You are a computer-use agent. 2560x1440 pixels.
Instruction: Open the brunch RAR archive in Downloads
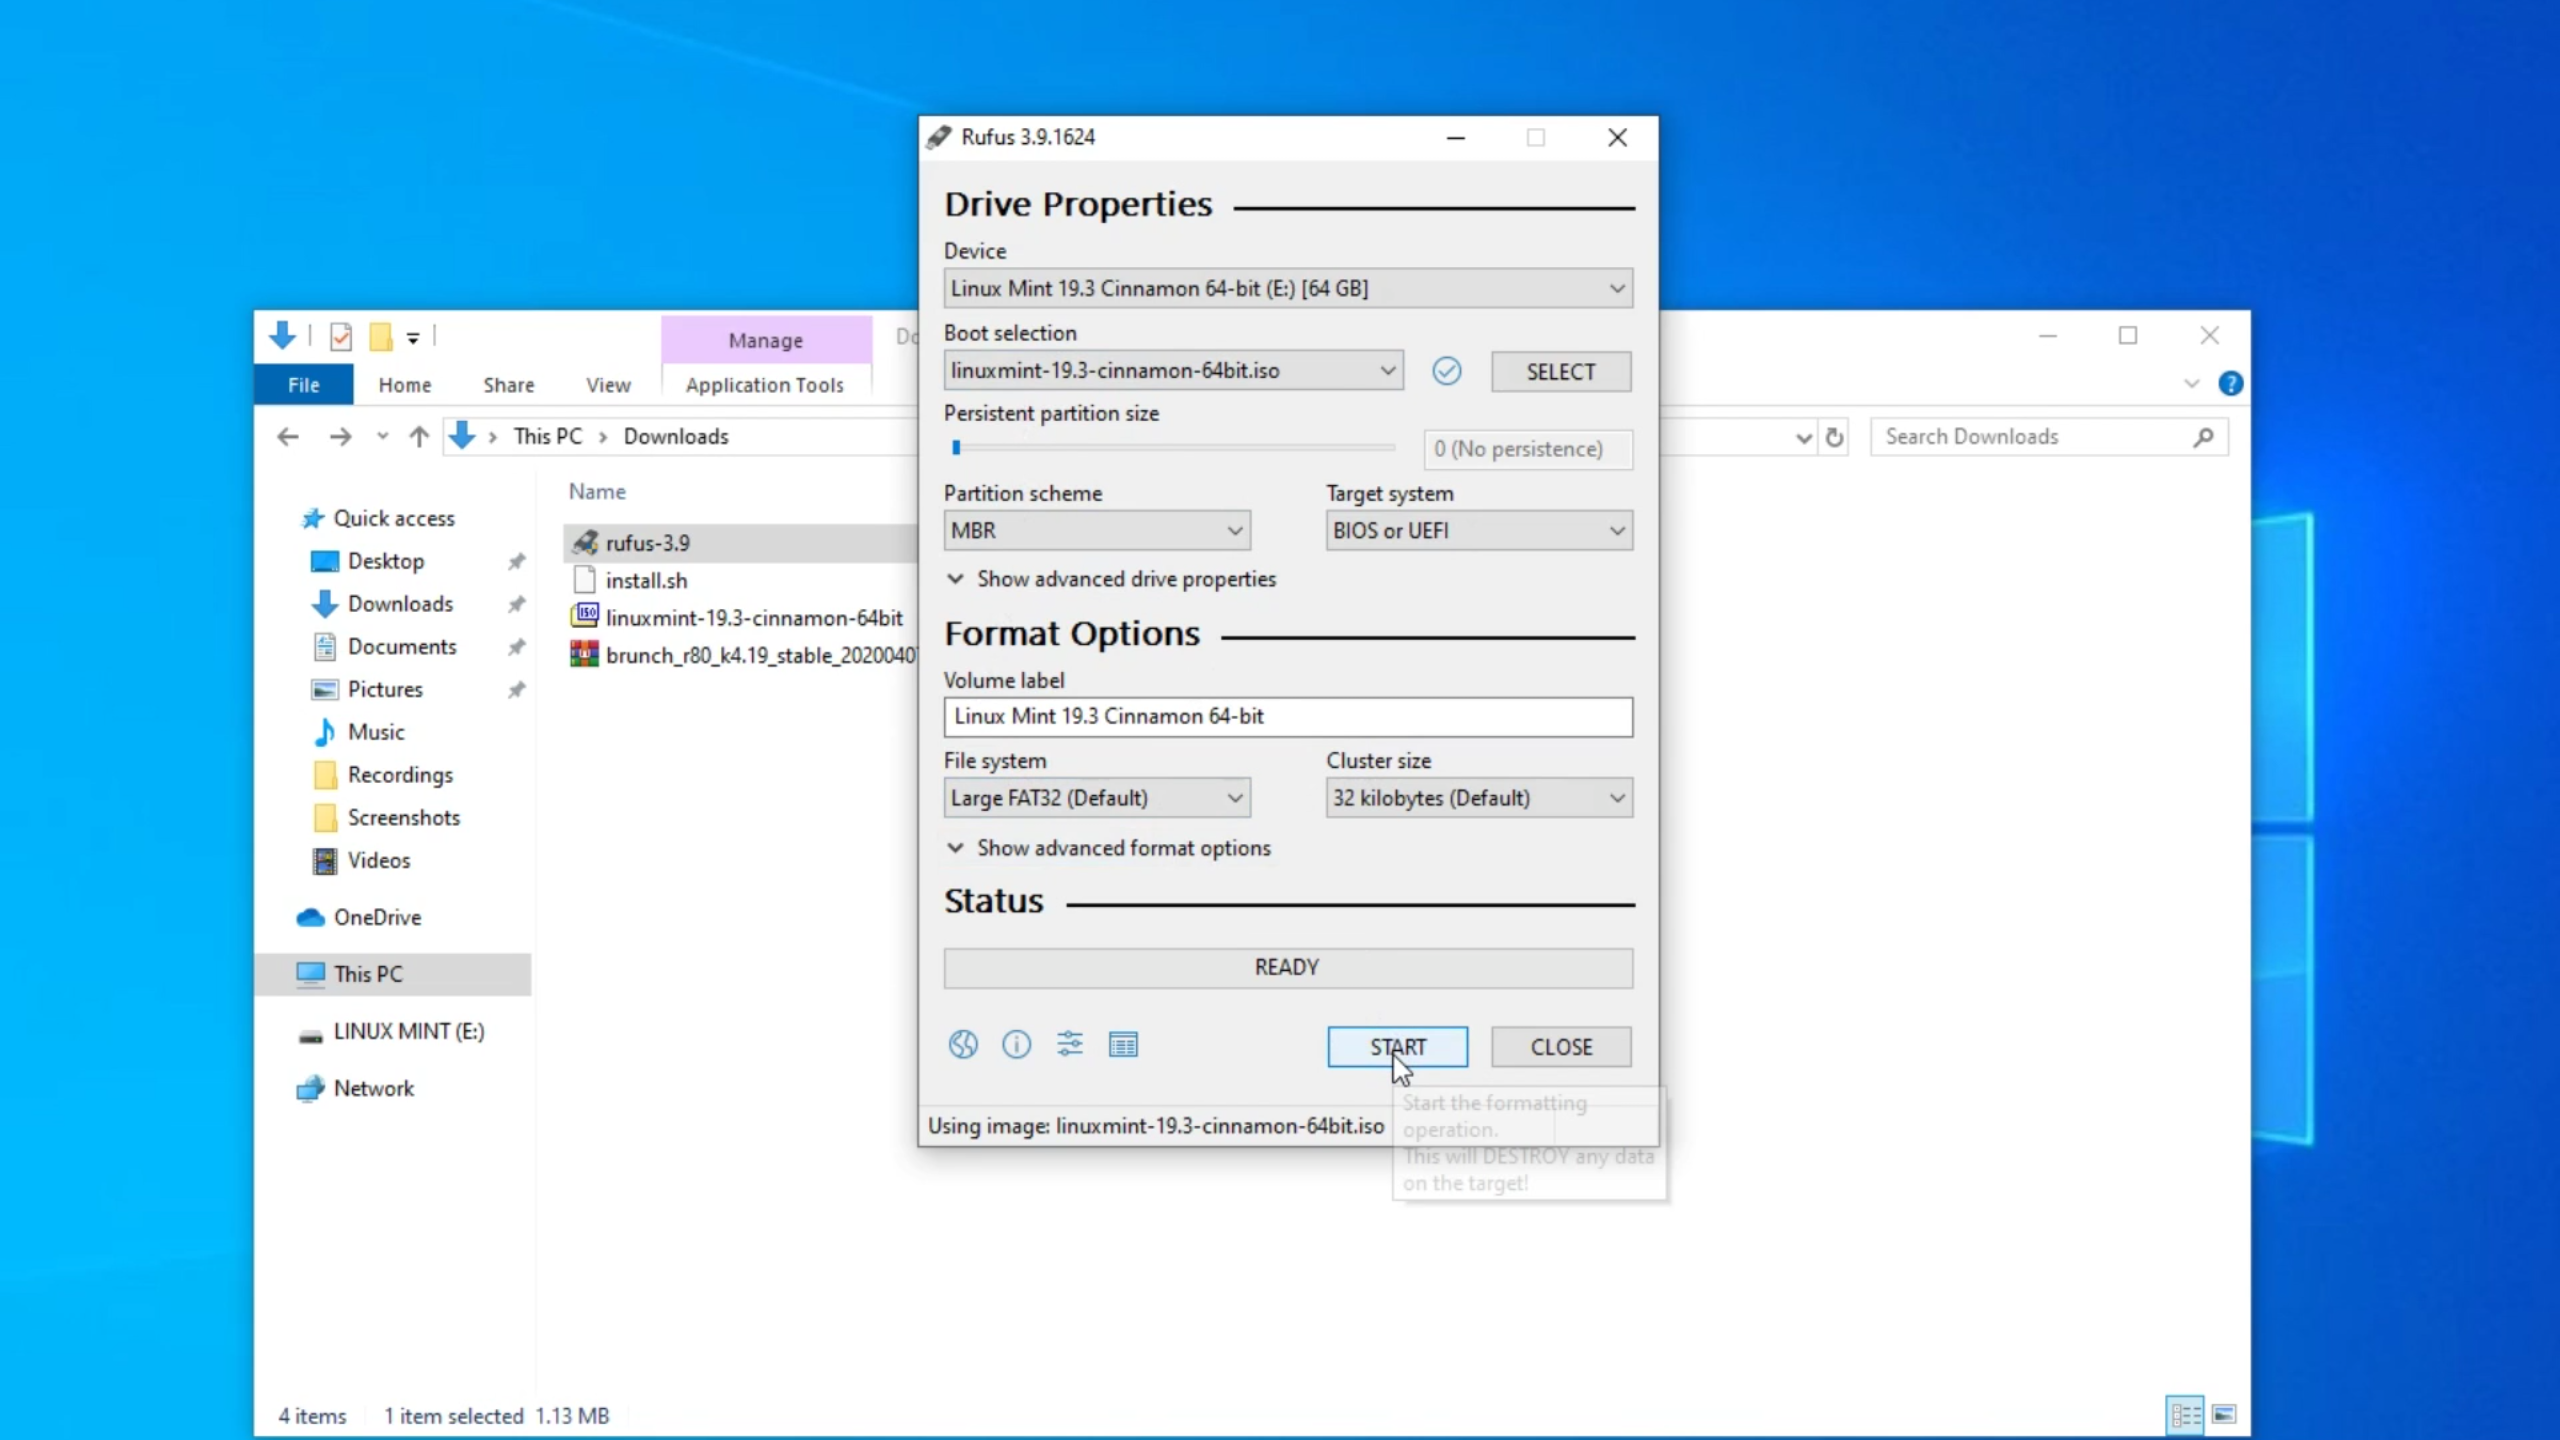tap(584, 655)
